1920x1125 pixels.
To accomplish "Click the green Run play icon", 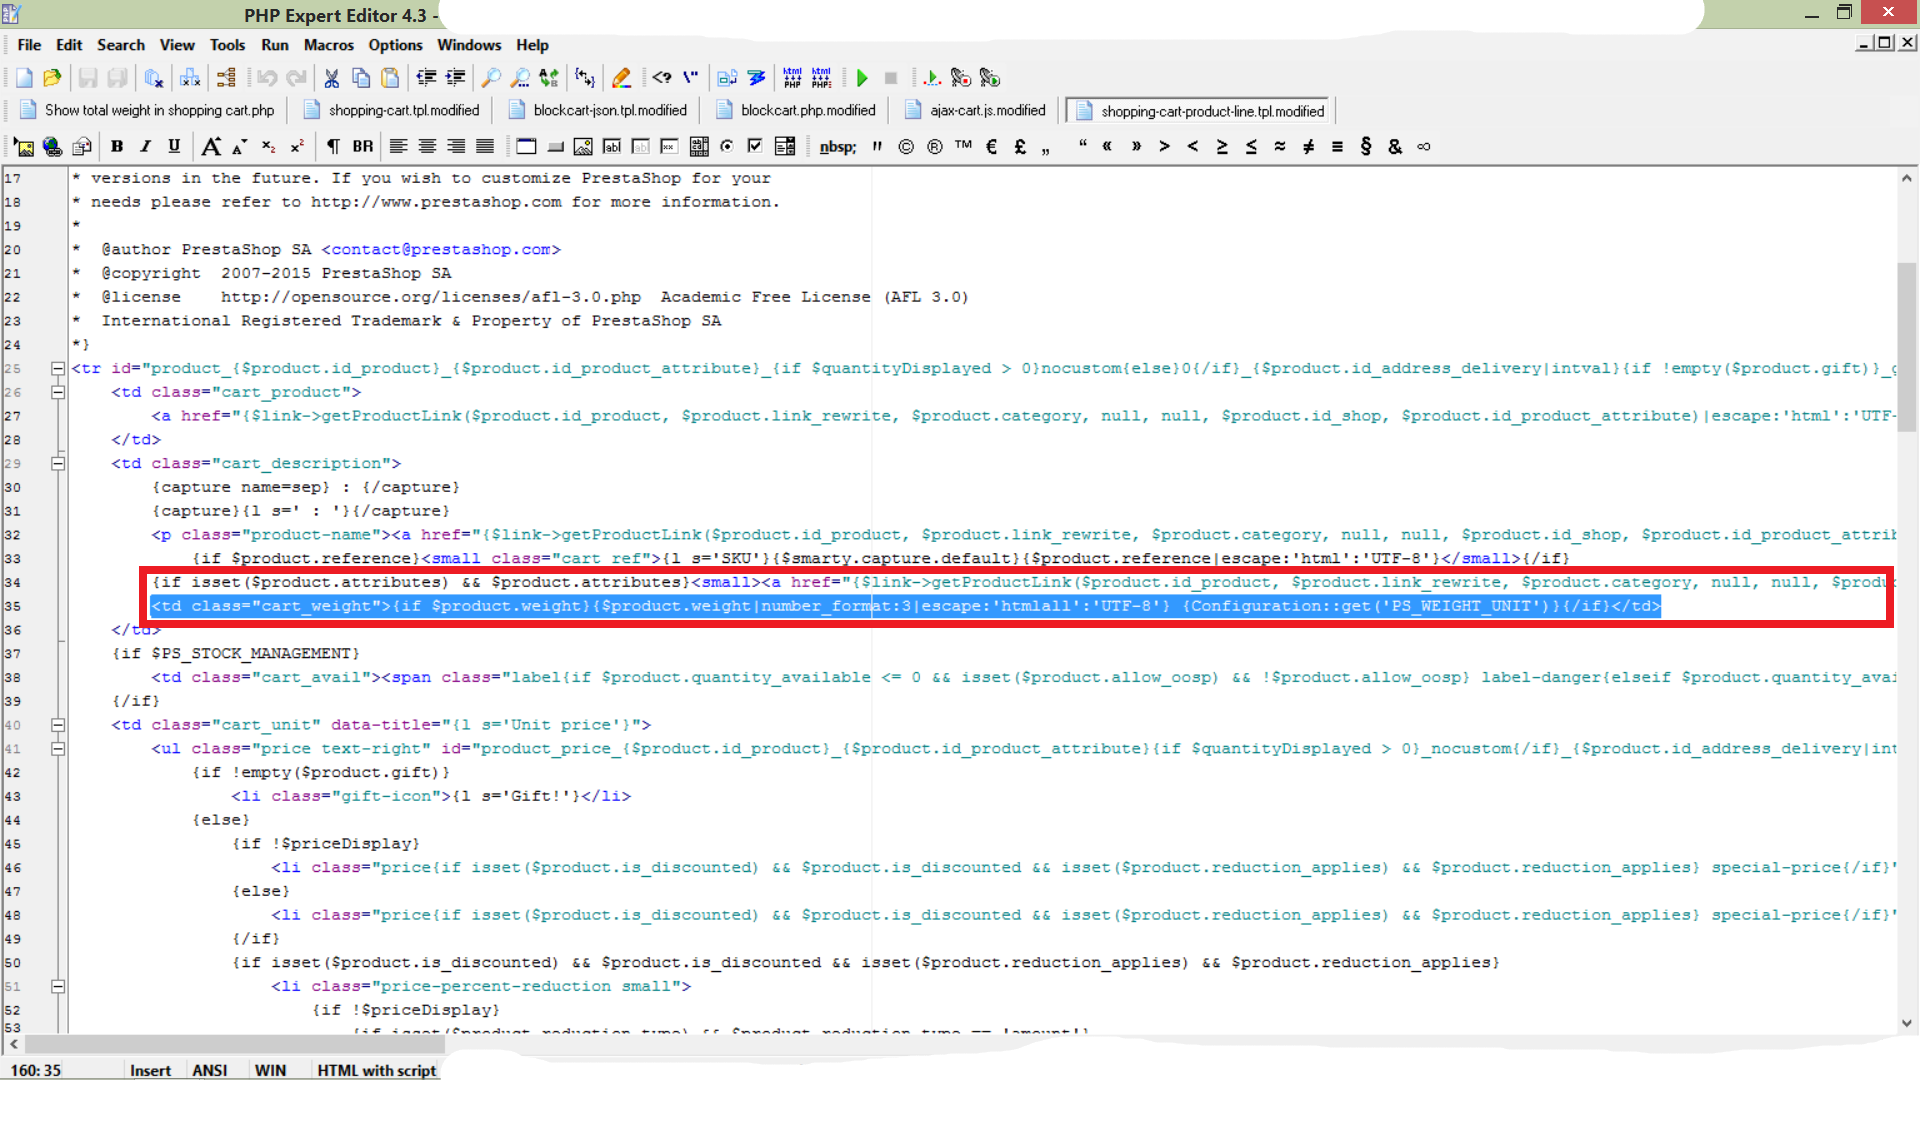I will click(862, 78).
